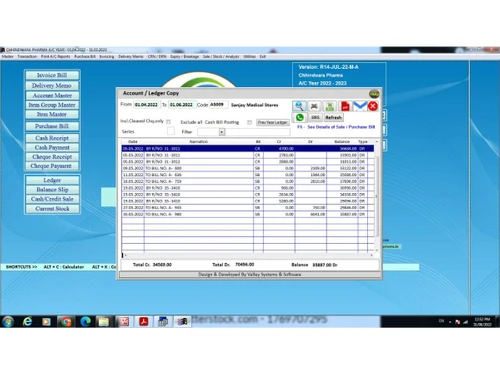Image resolution: width=500 pixels, height=375 pixels.
Task: Open Item Group Master from sidebar
Action: tap(52, 105)
